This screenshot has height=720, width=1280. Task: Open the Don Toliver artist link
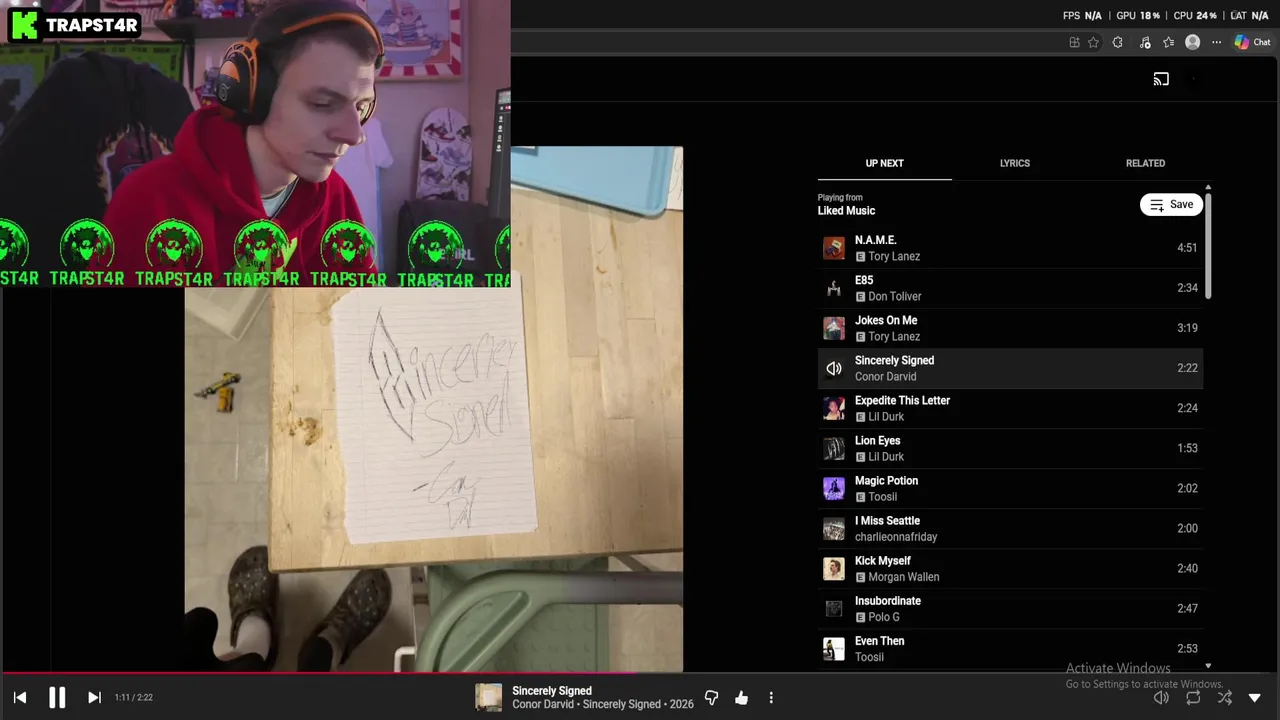[895, 297]
